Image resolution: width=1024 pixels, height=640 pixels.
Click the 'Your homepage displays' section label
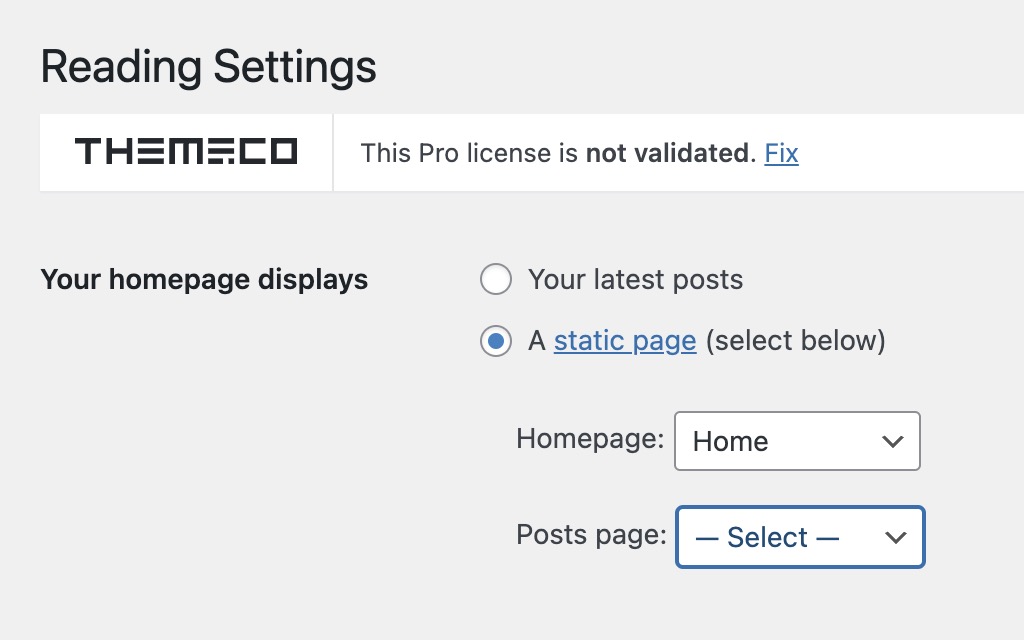[204, 280]
